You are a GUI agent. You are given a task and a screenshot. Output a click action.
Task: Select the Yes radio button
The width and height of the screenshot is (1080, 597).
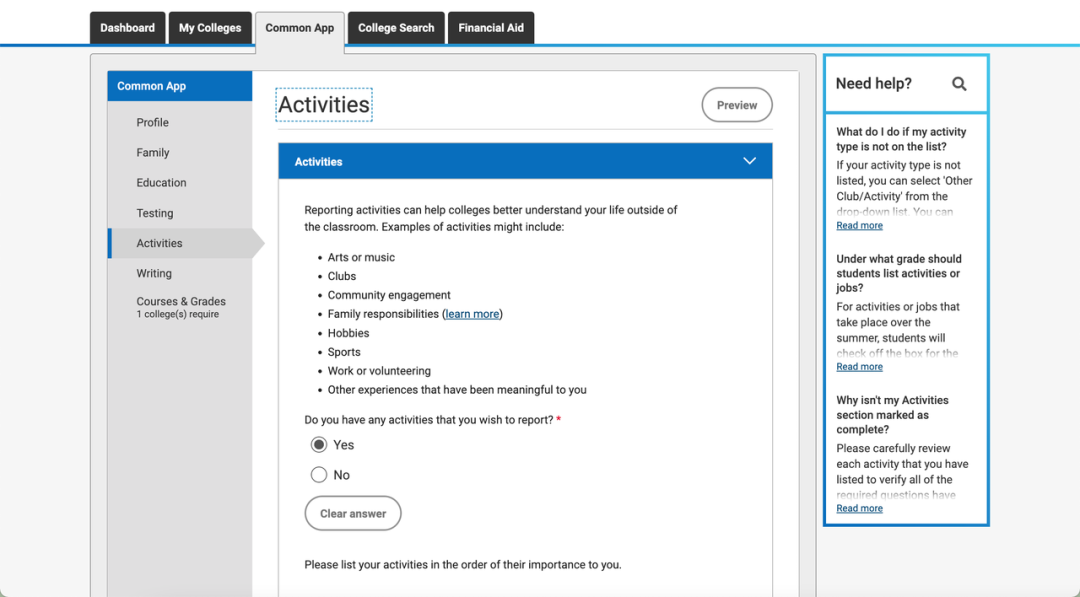click(x=319, y=445)
